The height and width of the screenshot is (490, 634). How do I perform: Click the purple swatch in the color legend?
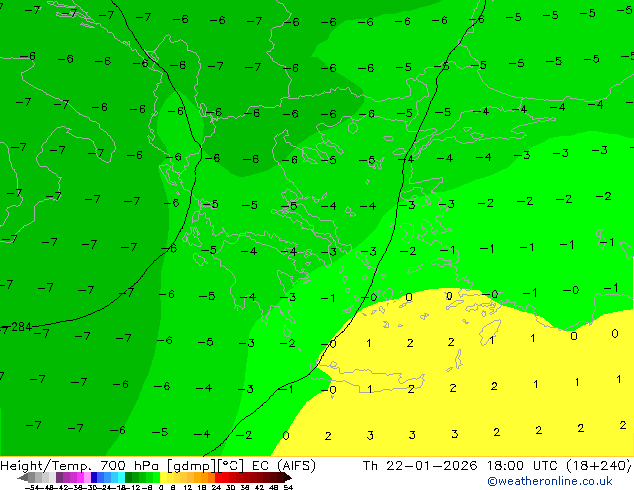(59, 477)
